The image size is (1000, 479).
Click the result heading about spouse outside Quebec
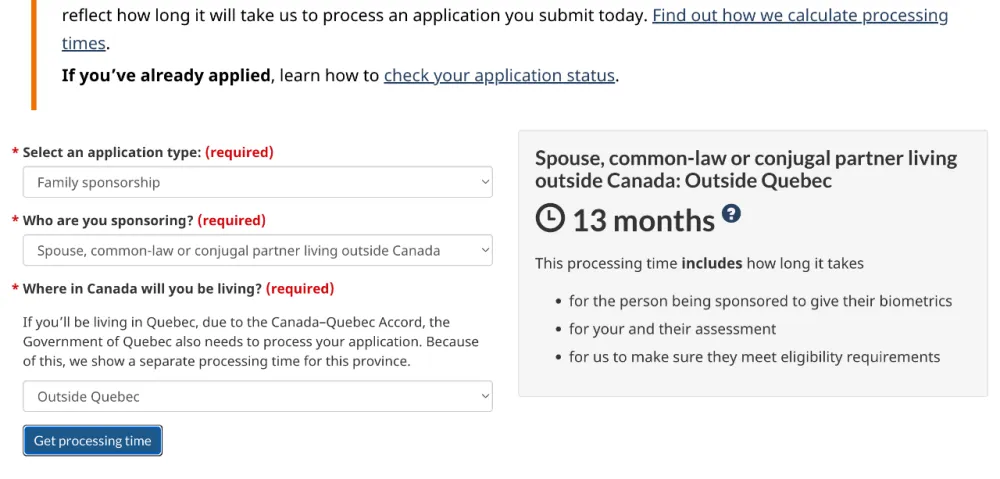pos(746,170)
